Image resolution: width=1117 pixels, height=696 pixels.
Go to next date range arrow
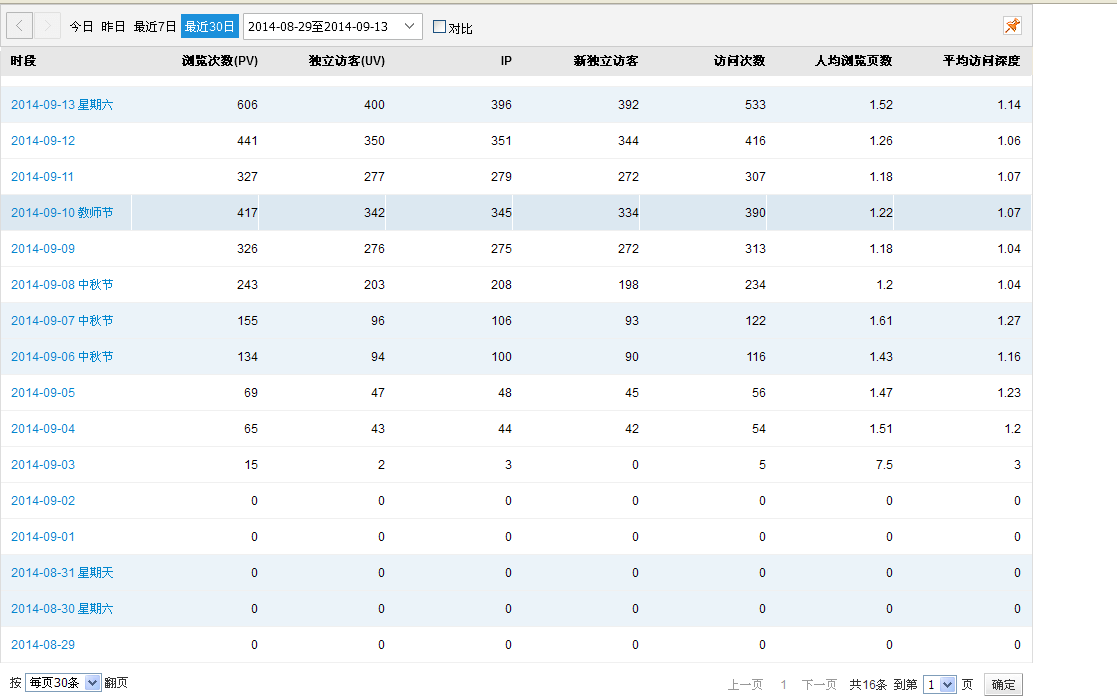click(48, 26)
